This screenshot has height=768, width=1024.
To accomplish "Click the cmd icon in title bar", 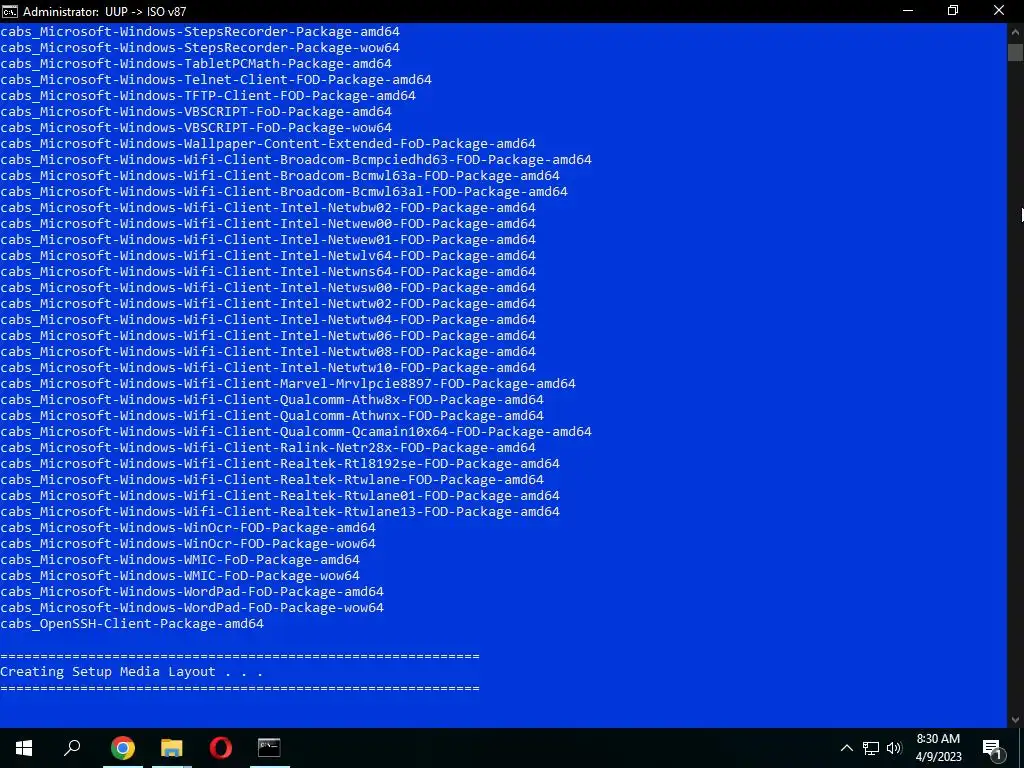I will coord(10,11).
